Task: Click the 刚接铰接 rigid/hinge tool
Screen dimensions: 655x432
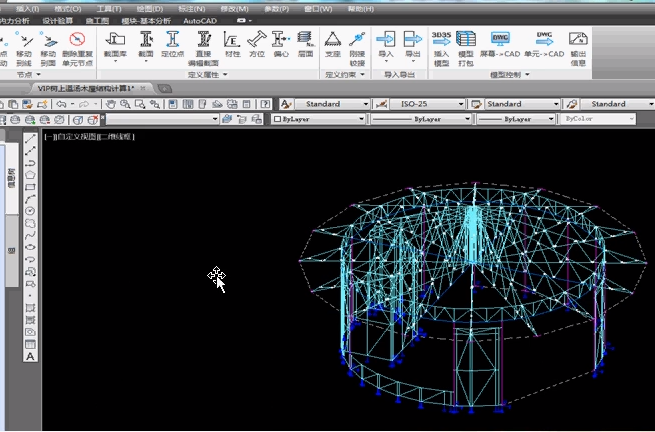Action: [357, 48]
